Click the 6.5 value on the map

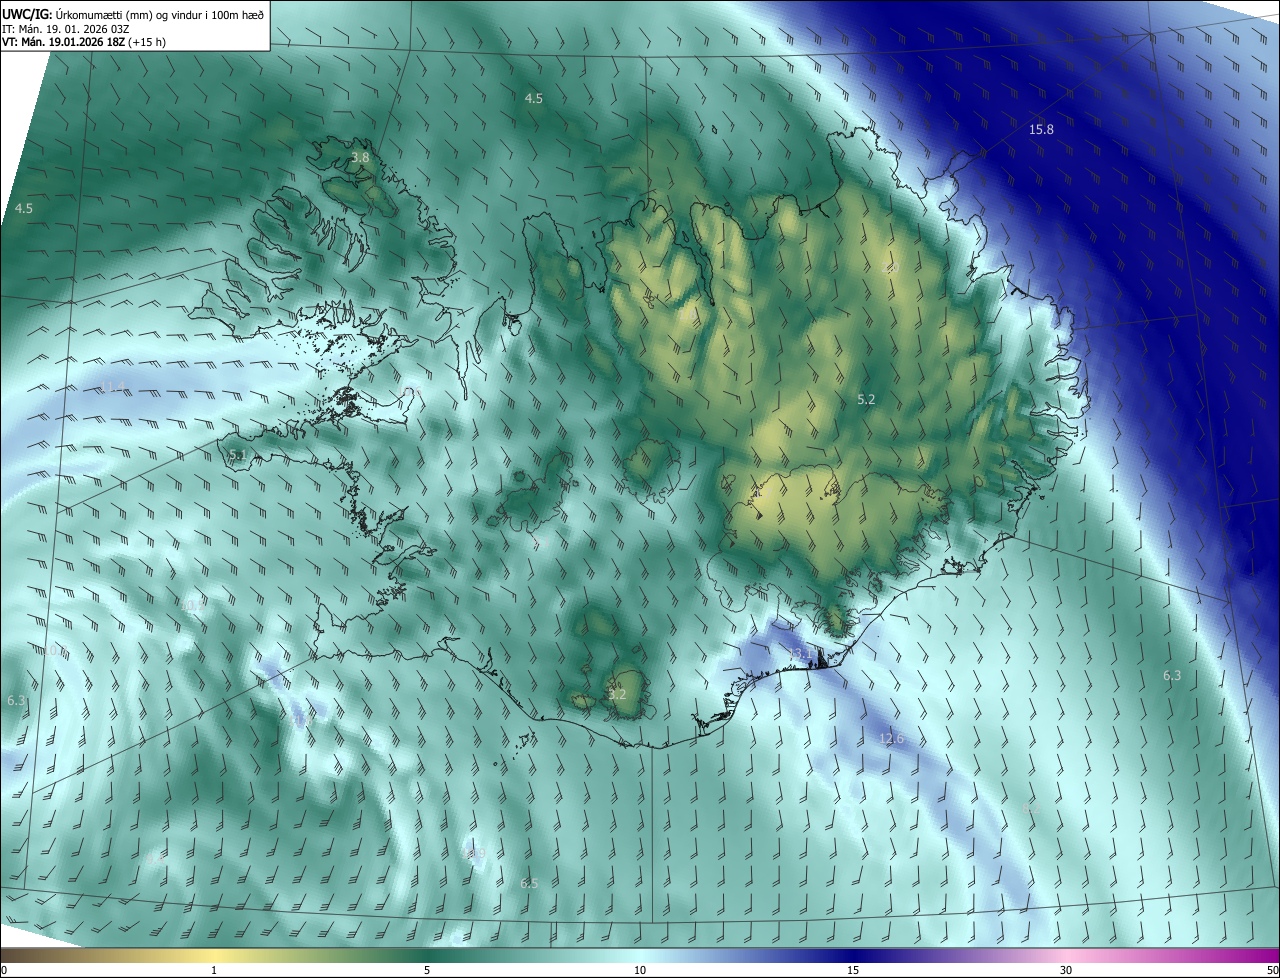pos(529,883)
